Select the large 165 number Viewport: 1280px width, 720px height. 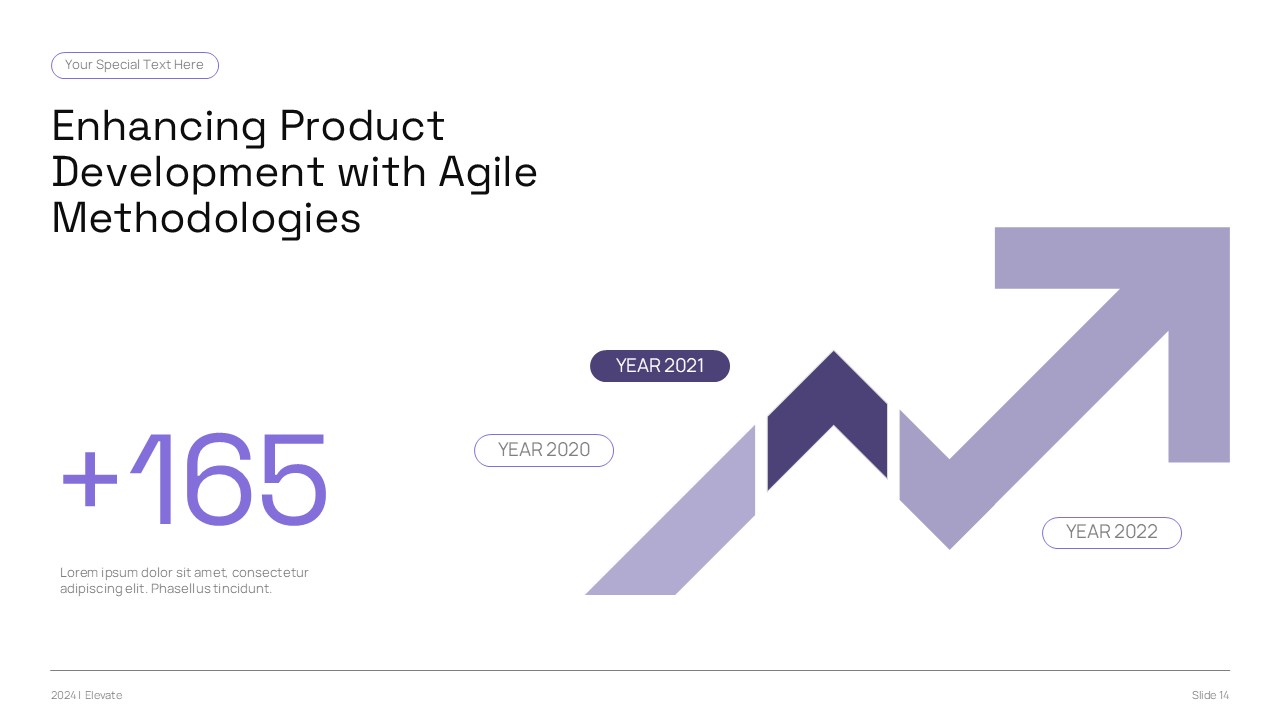(x=230, y=480)
